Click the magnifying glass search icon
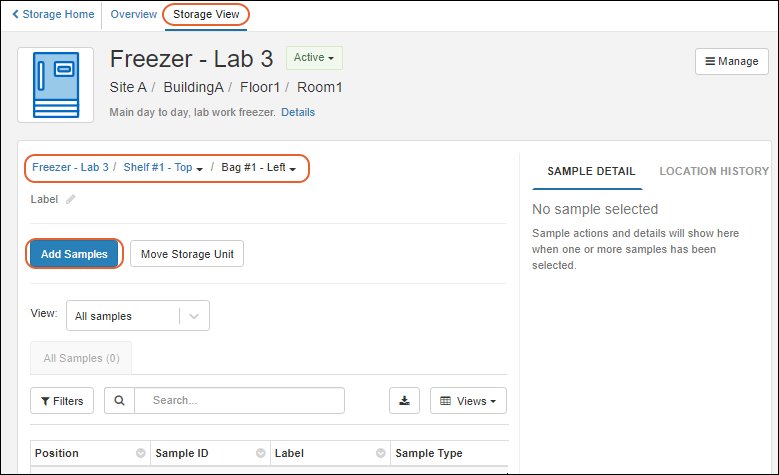The height and width of the screenshot is (475, 779). [119, 401]
